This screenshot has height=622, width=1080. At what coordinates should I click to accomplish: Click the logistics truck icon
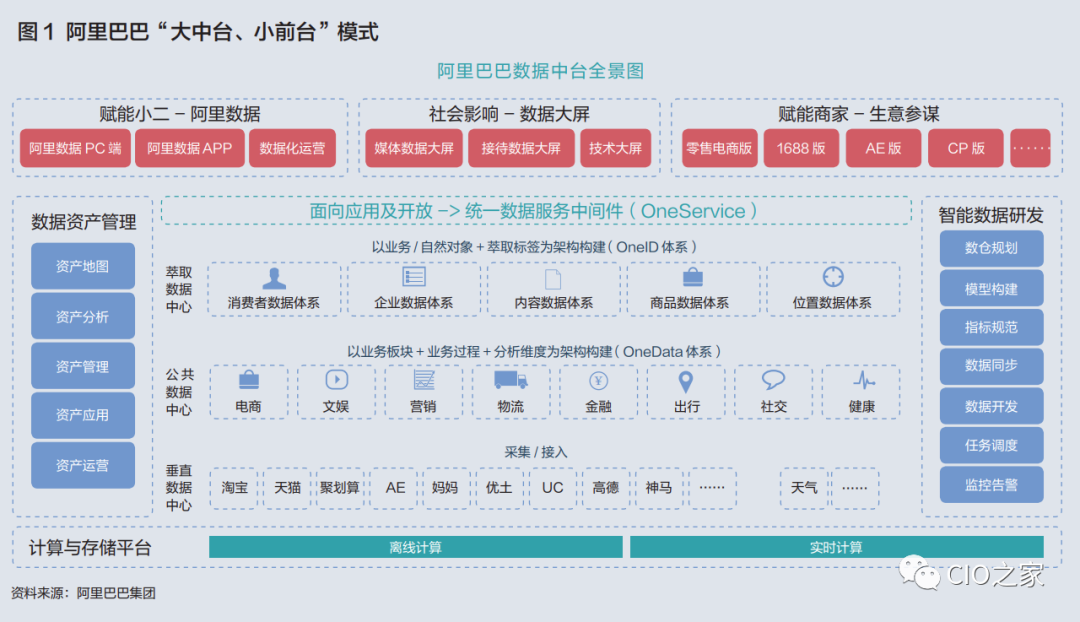(510, 380)
